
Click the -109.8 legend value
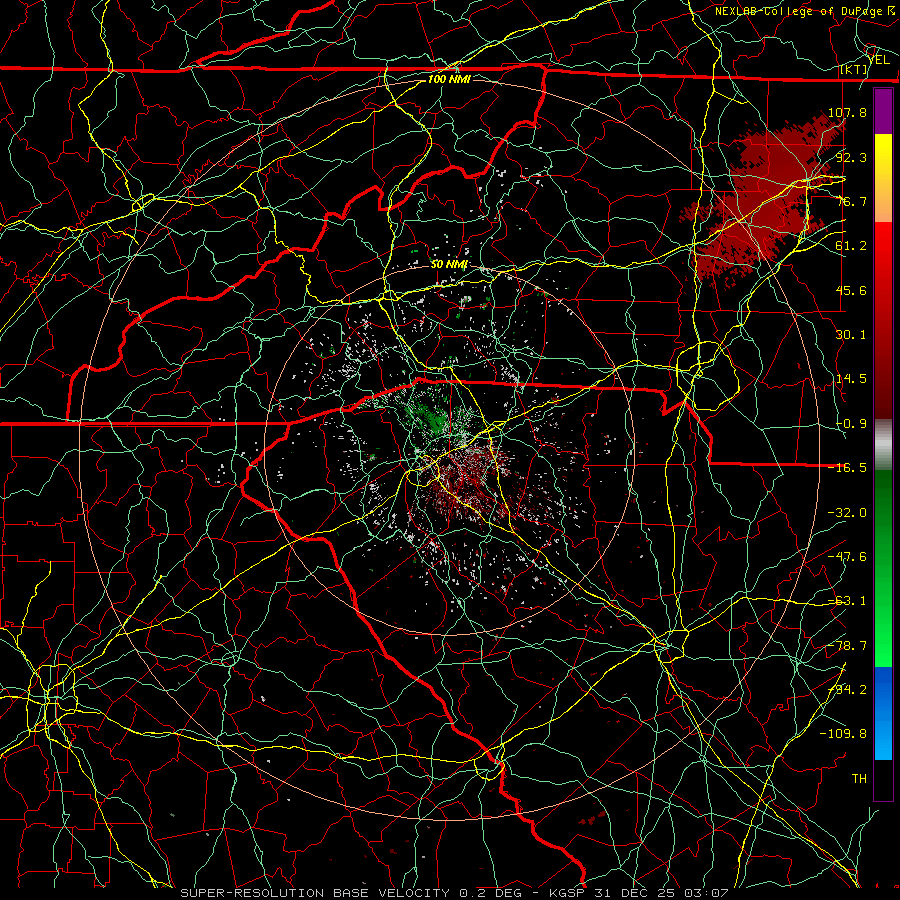843,734
